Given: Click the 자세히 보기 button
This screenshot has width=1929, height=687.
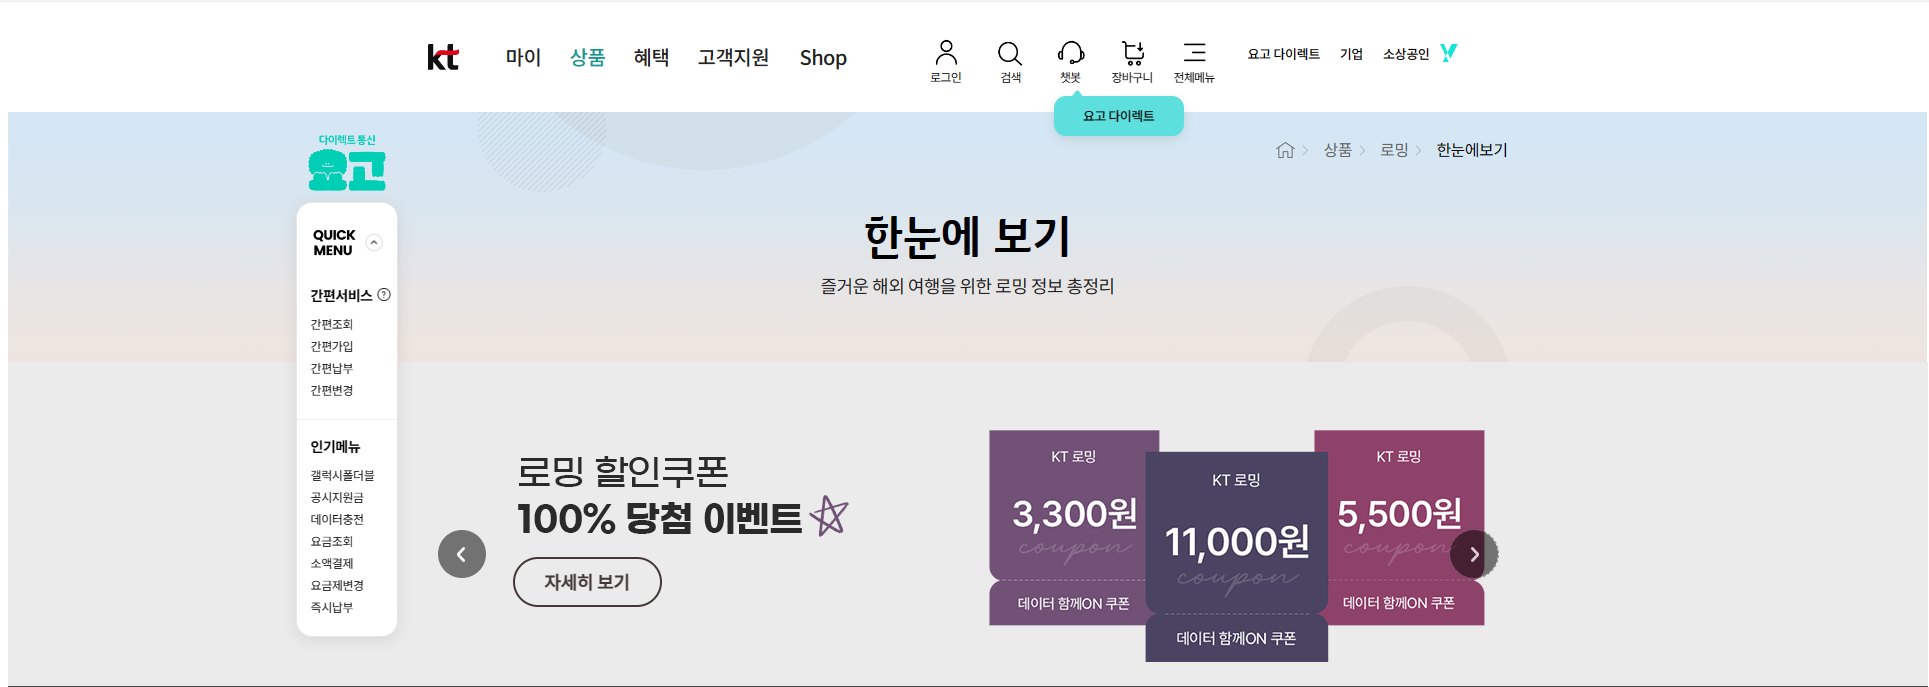Looking at the screenshot, I should click(x=587, y=582).
